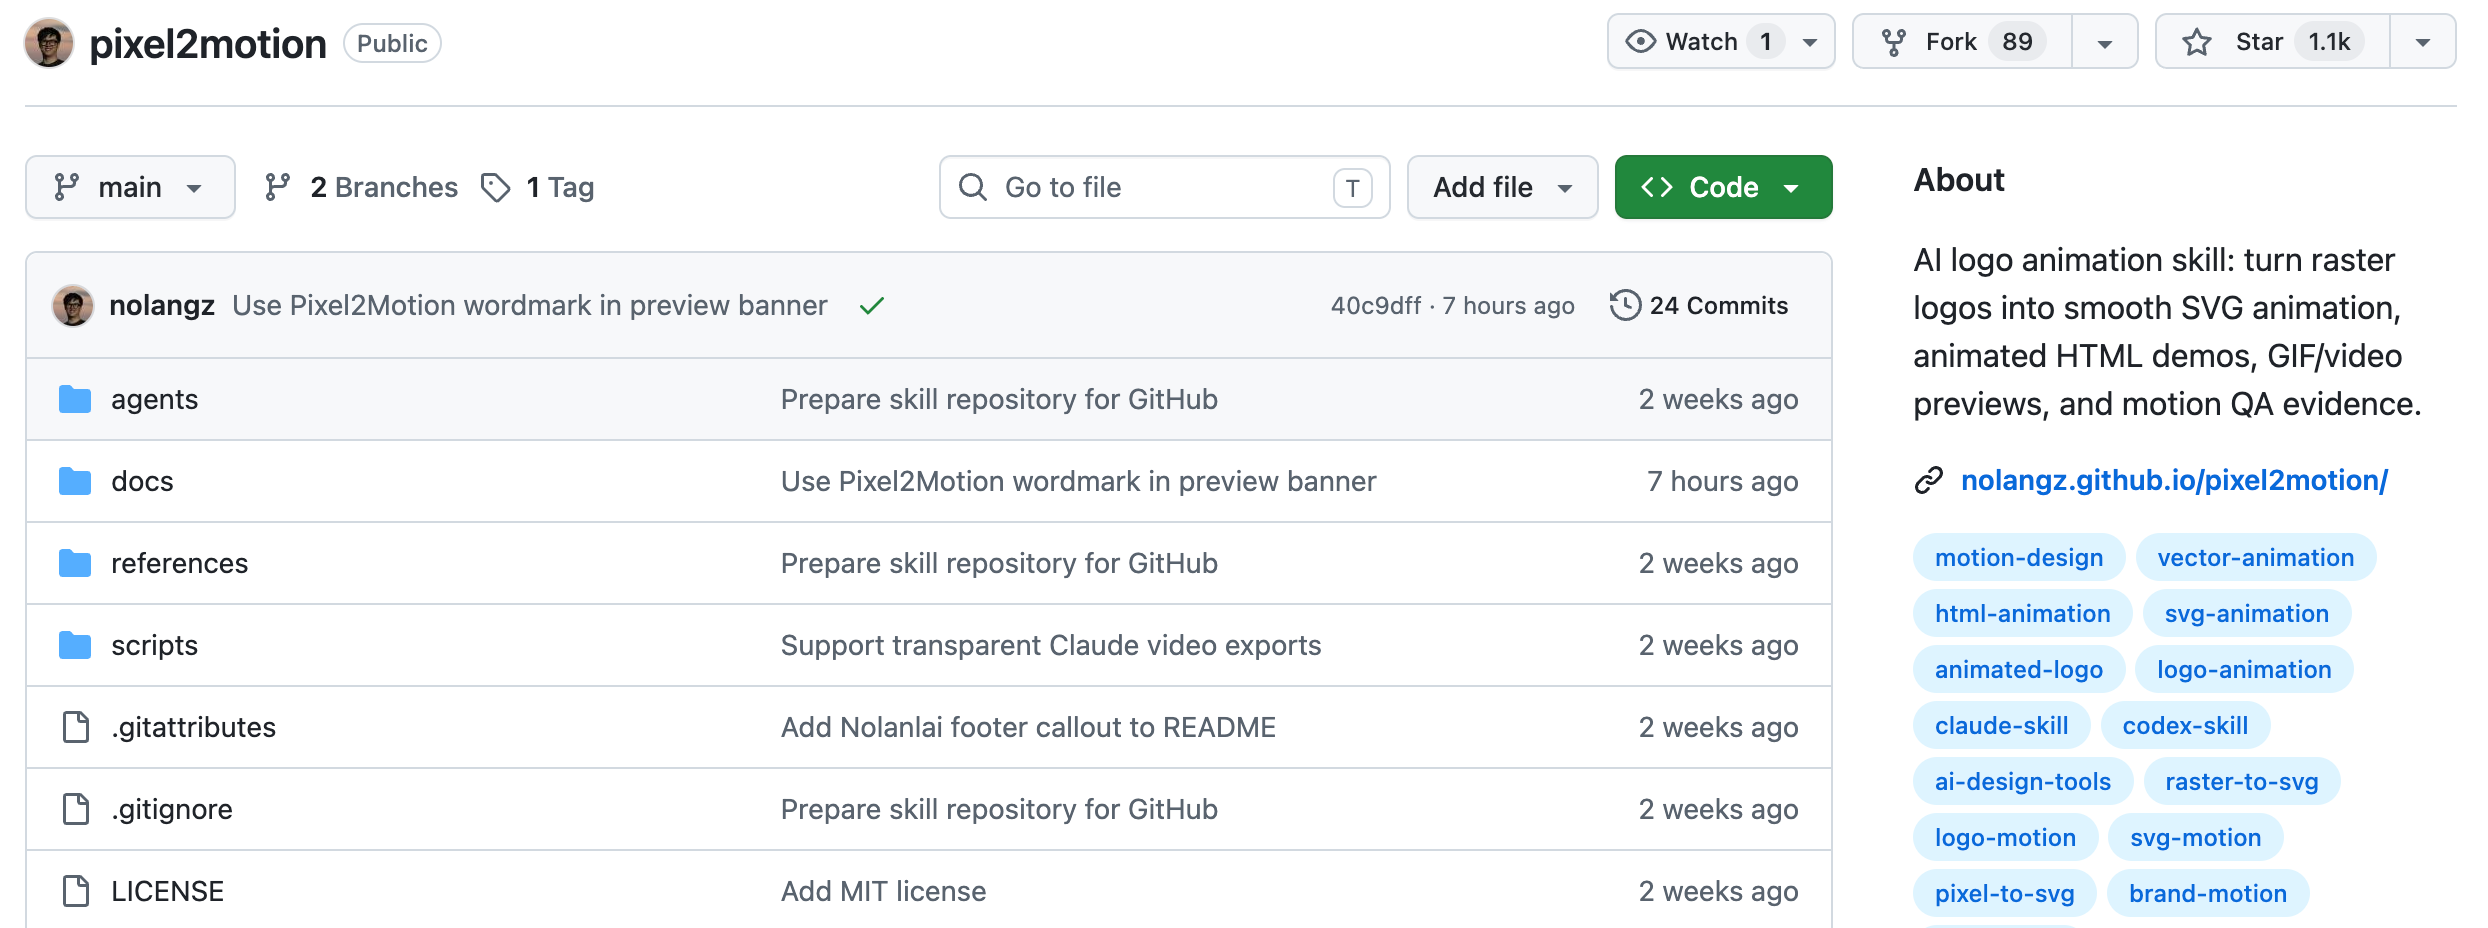Click the star icon on the Star button

[2197, 42]
